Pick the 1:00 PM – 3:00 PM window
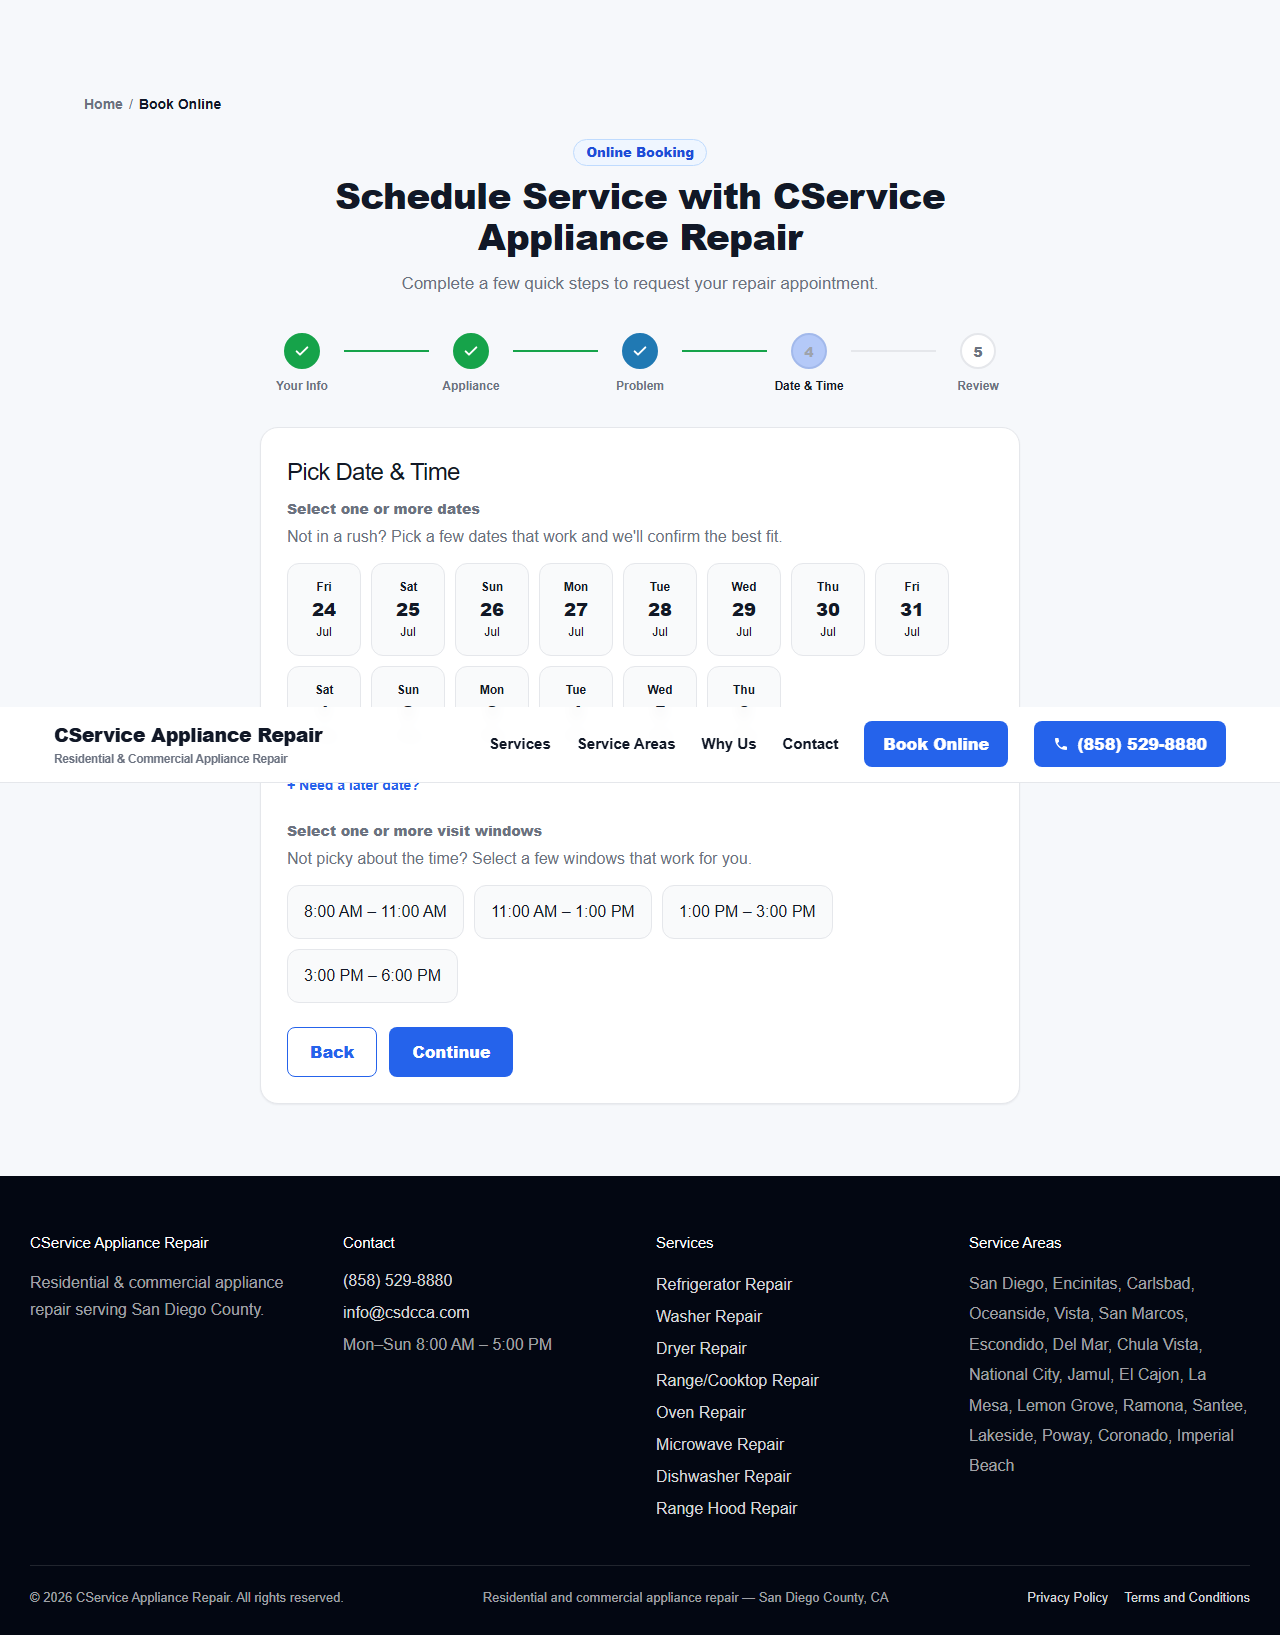1280x1635 pixels. (747, 912)
